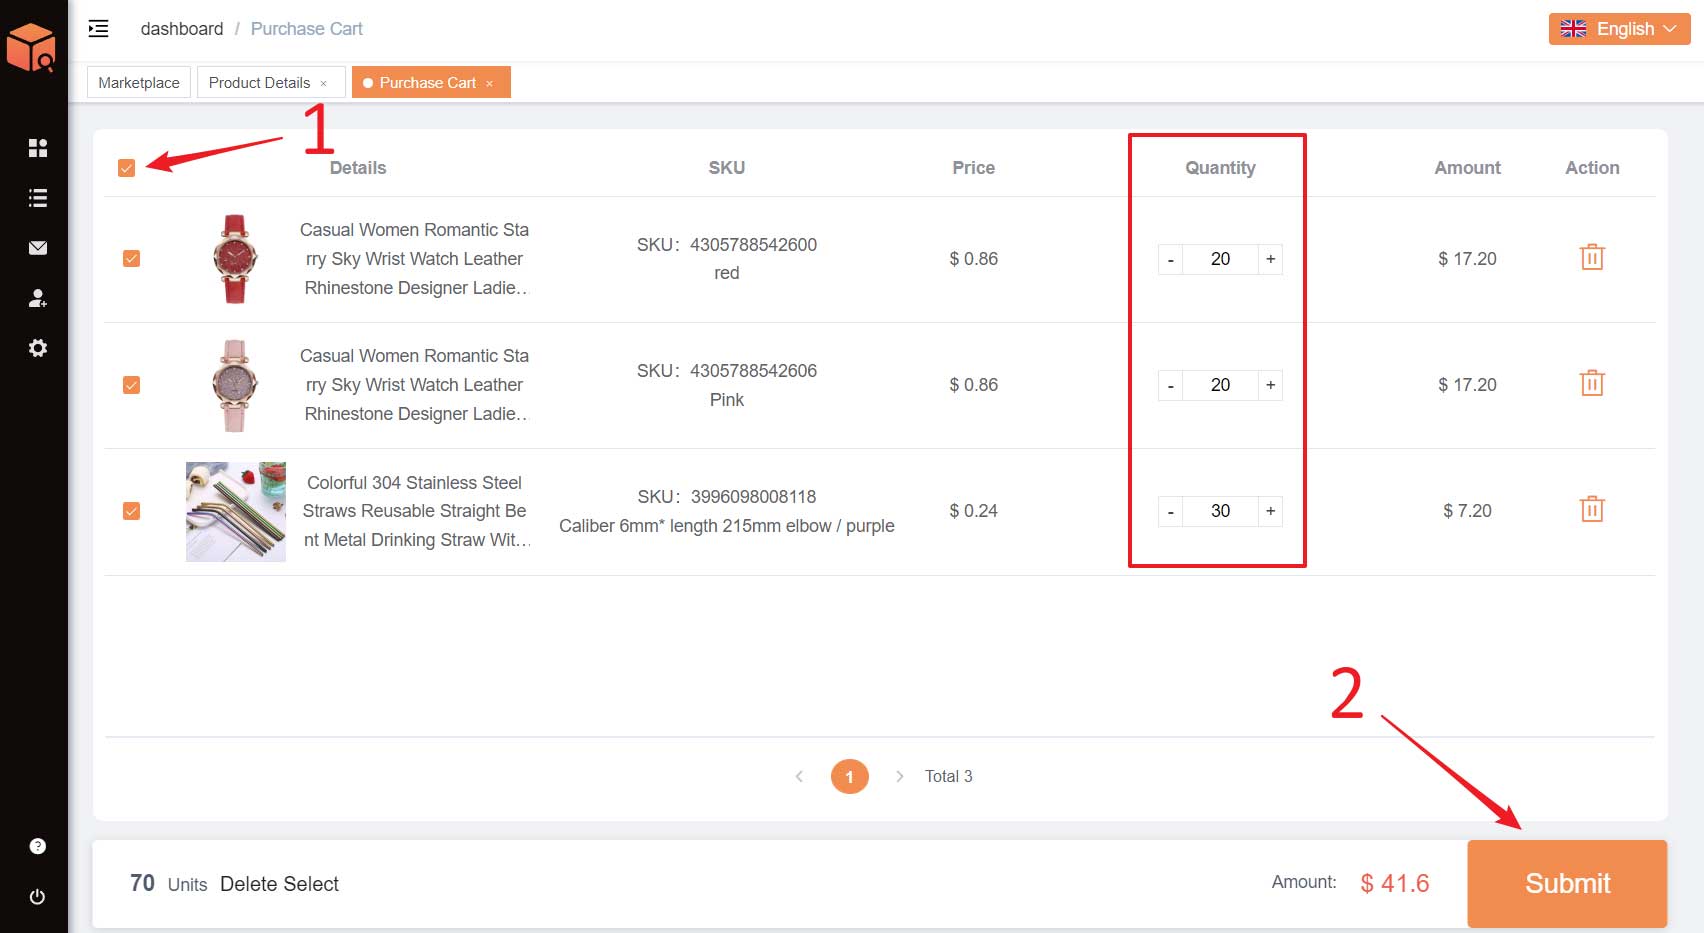This screenshot has height=933, width=1704.
Task: Toggle the select-all checkbox in header
Action: tap(126, 168)
